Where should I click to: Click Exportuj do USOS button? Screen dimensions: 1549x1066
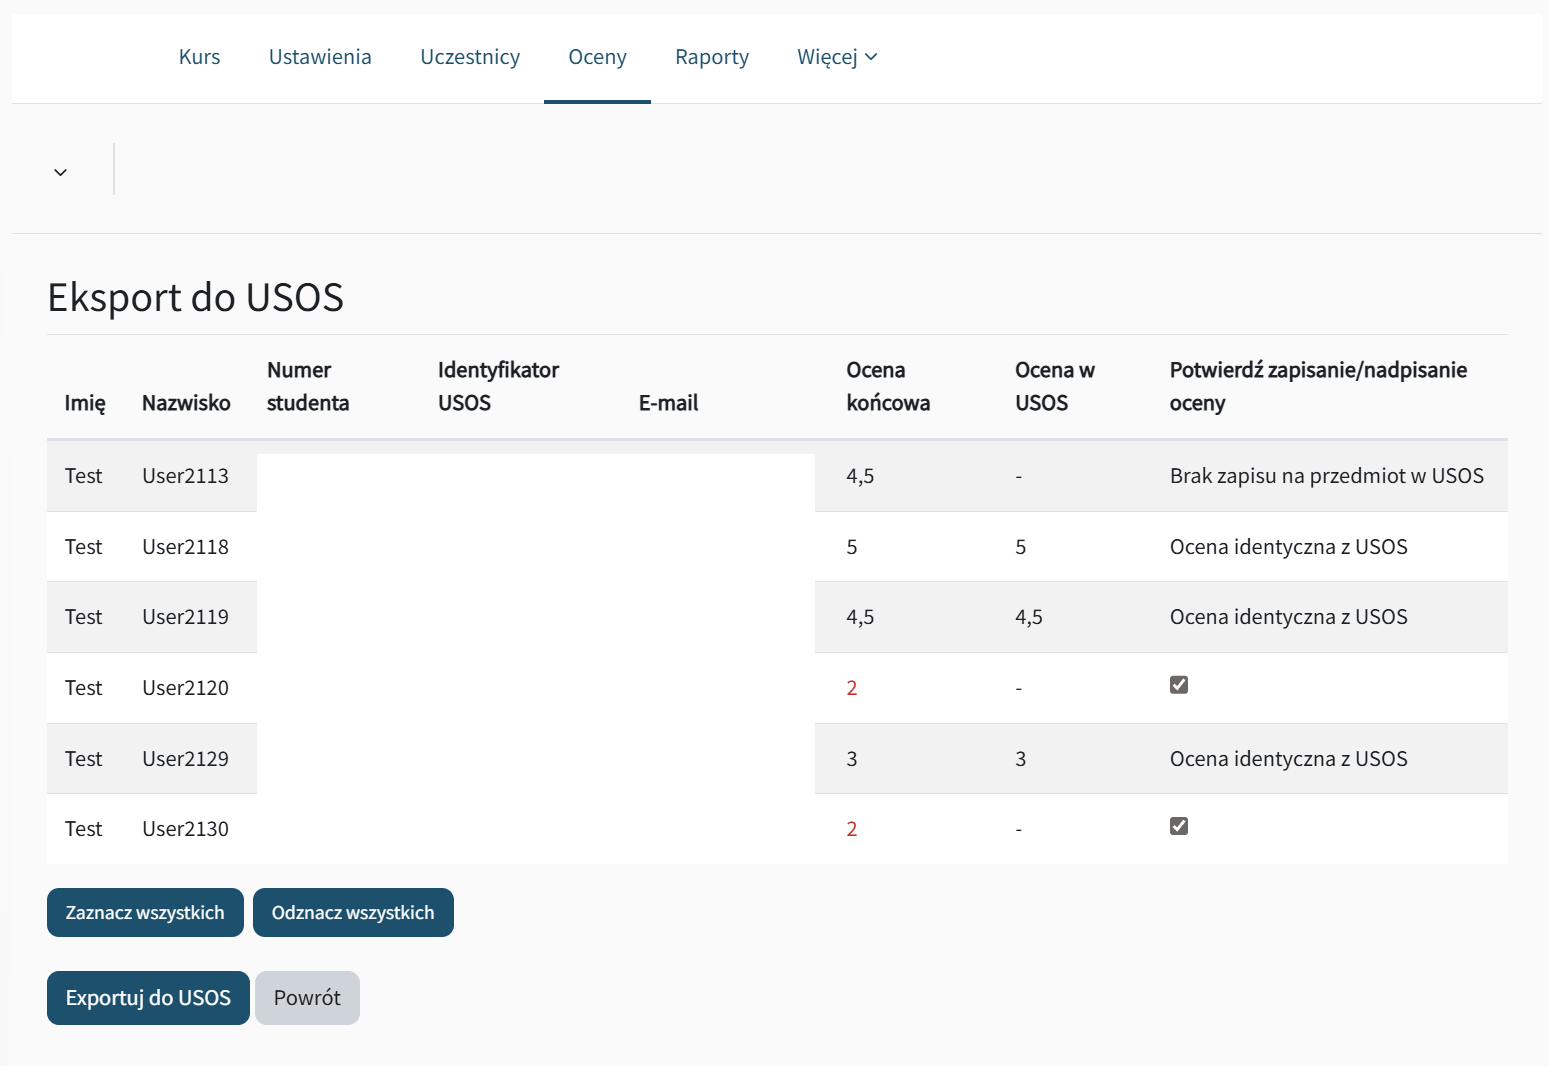coord(148,998)
